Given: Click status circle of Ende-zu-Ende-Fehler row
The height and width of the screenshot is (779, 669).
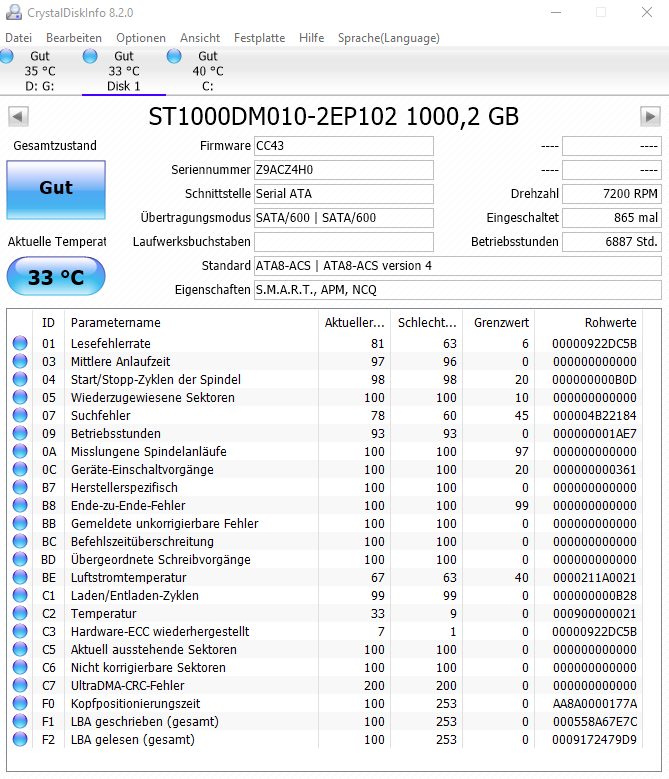Looking at the screenshot, I should (x=20, y=505).
